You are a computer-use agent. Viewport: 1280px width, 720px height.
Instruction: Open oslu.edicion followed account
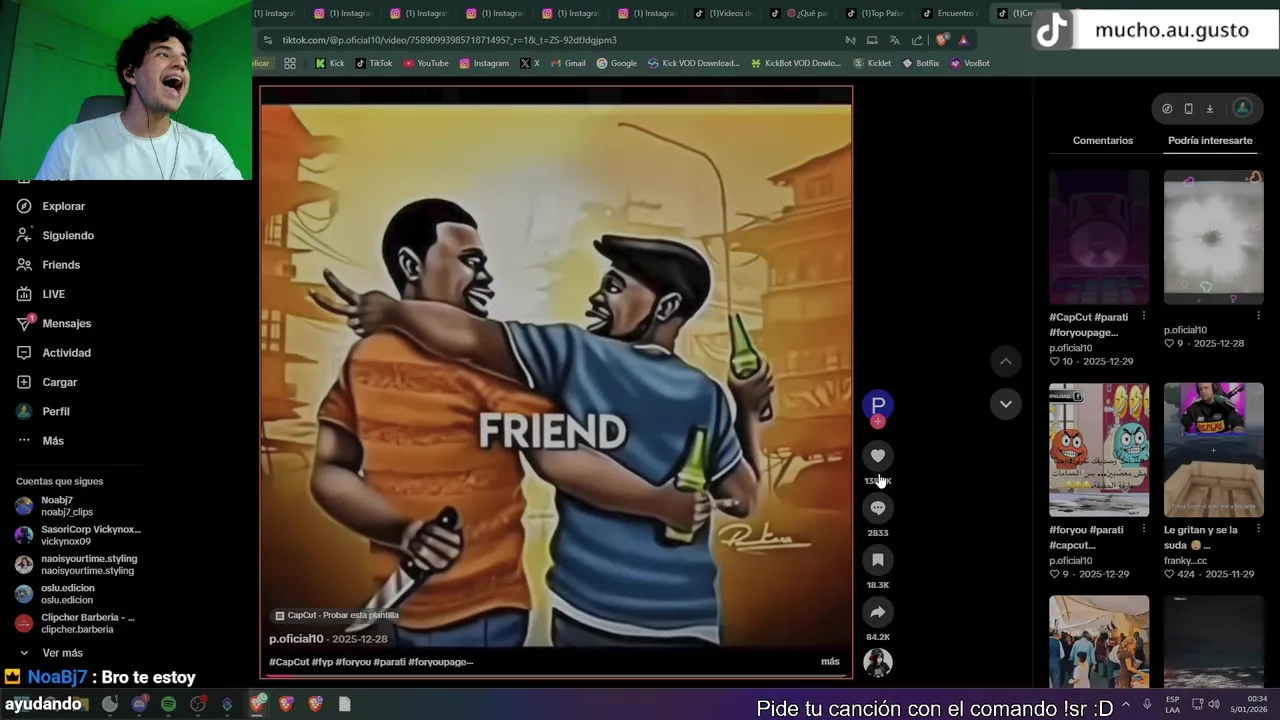pyautogui.click(x=56, y=594)
